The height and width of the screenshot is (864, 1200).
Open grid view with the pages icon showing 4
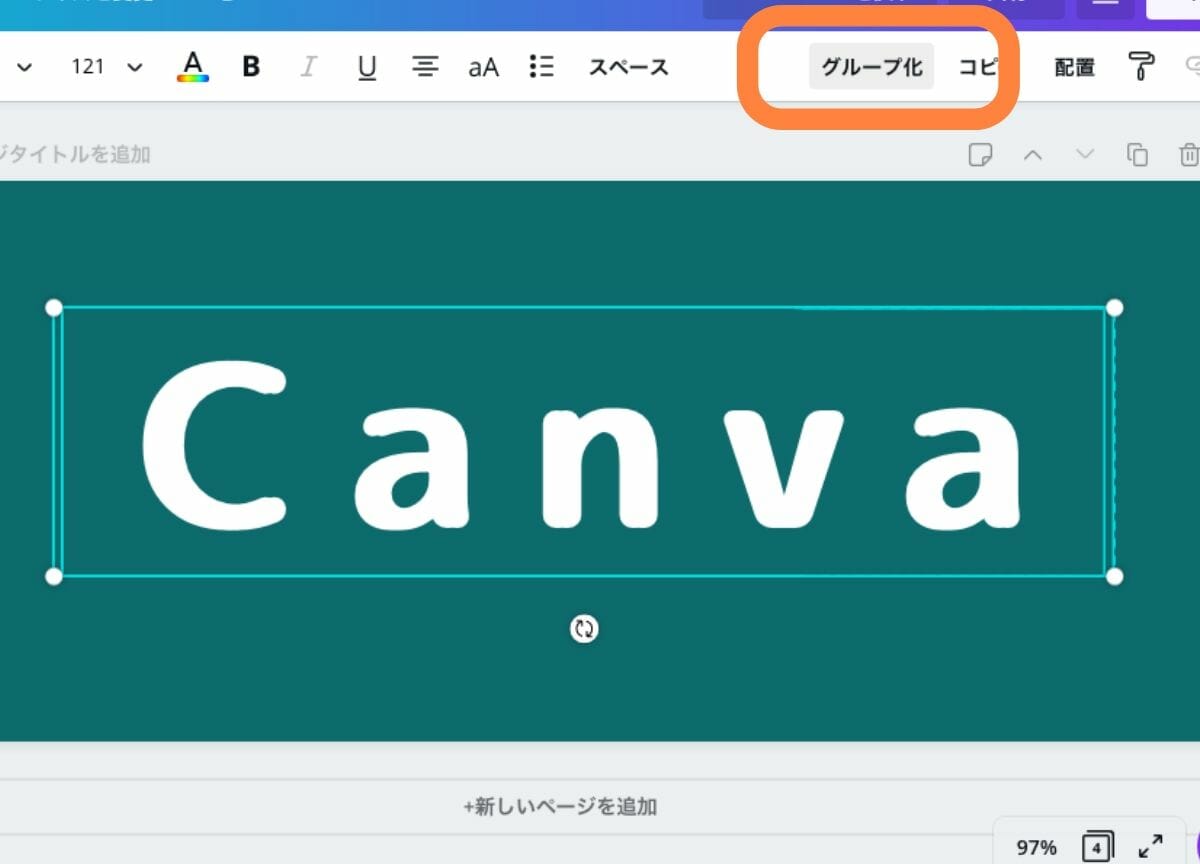tap(1098, 847)
